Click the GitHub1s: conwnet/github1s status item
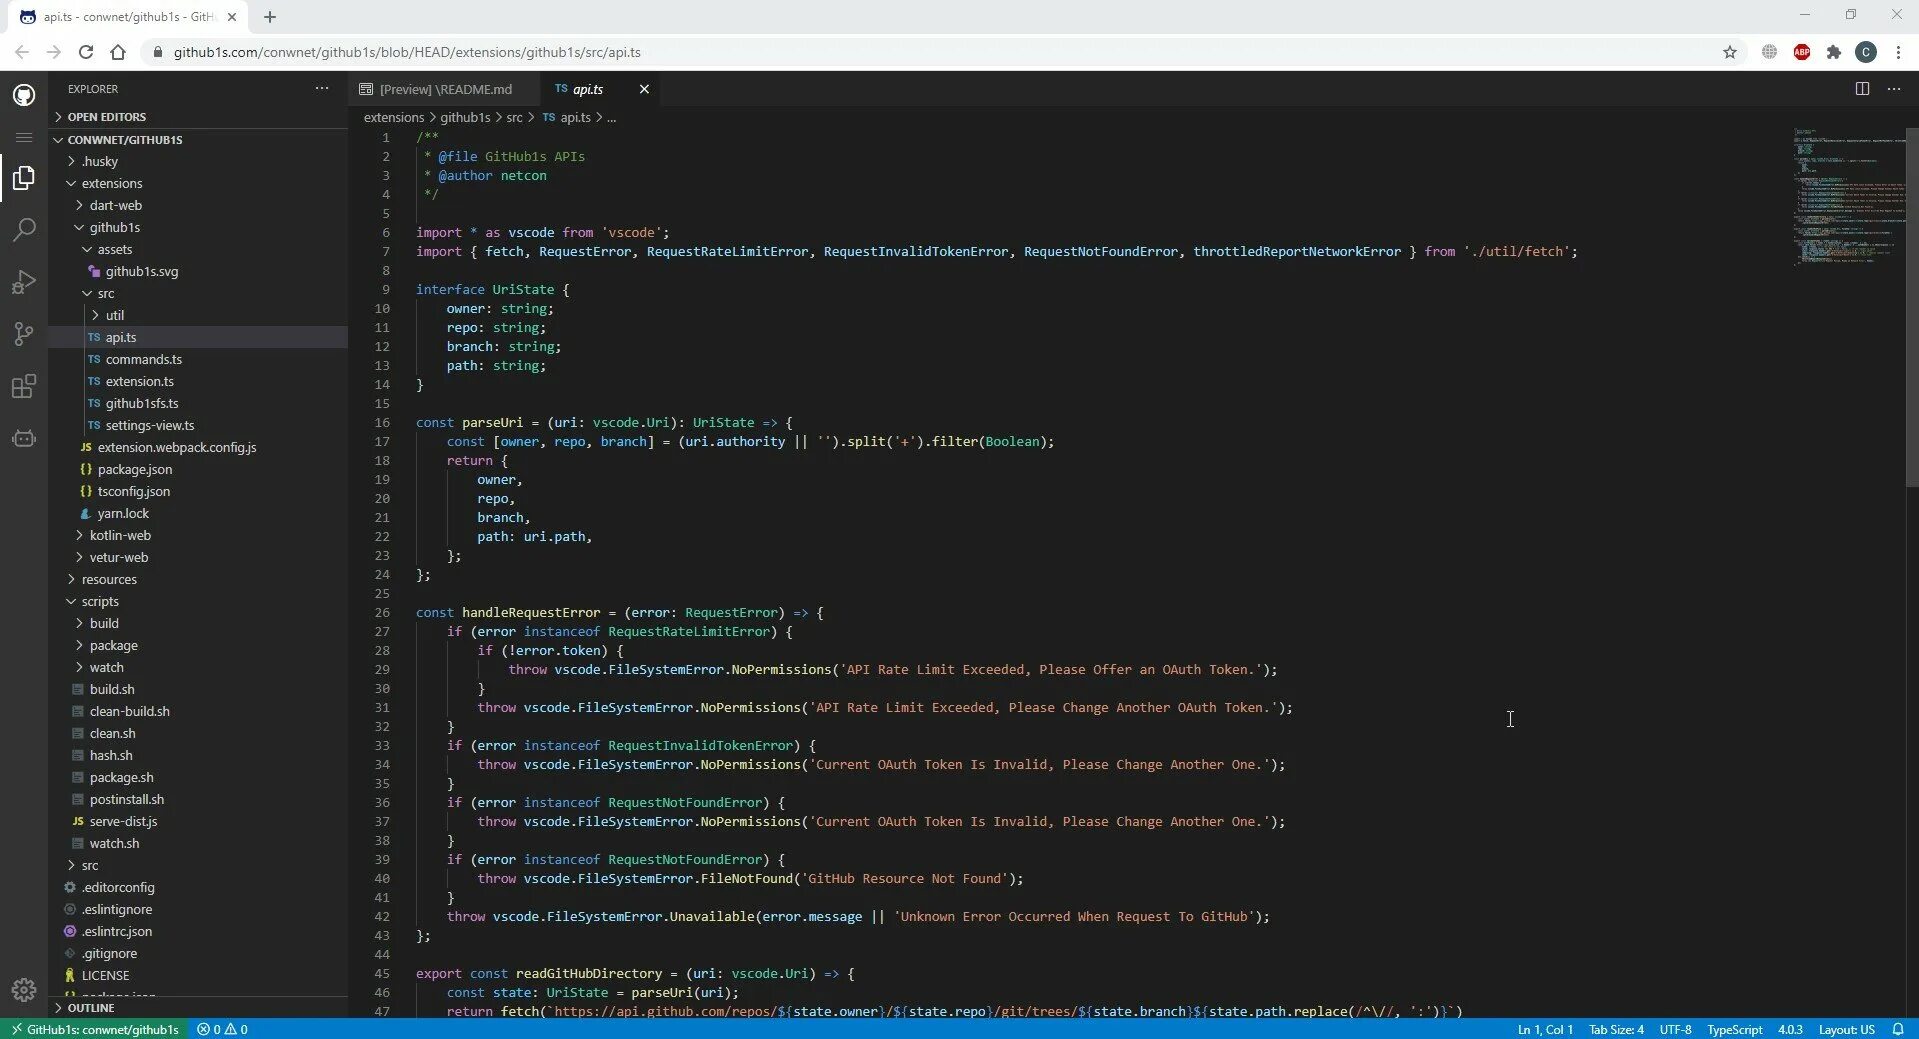Screen dimensions: 1919x1039 click(x=95, y=1029)
